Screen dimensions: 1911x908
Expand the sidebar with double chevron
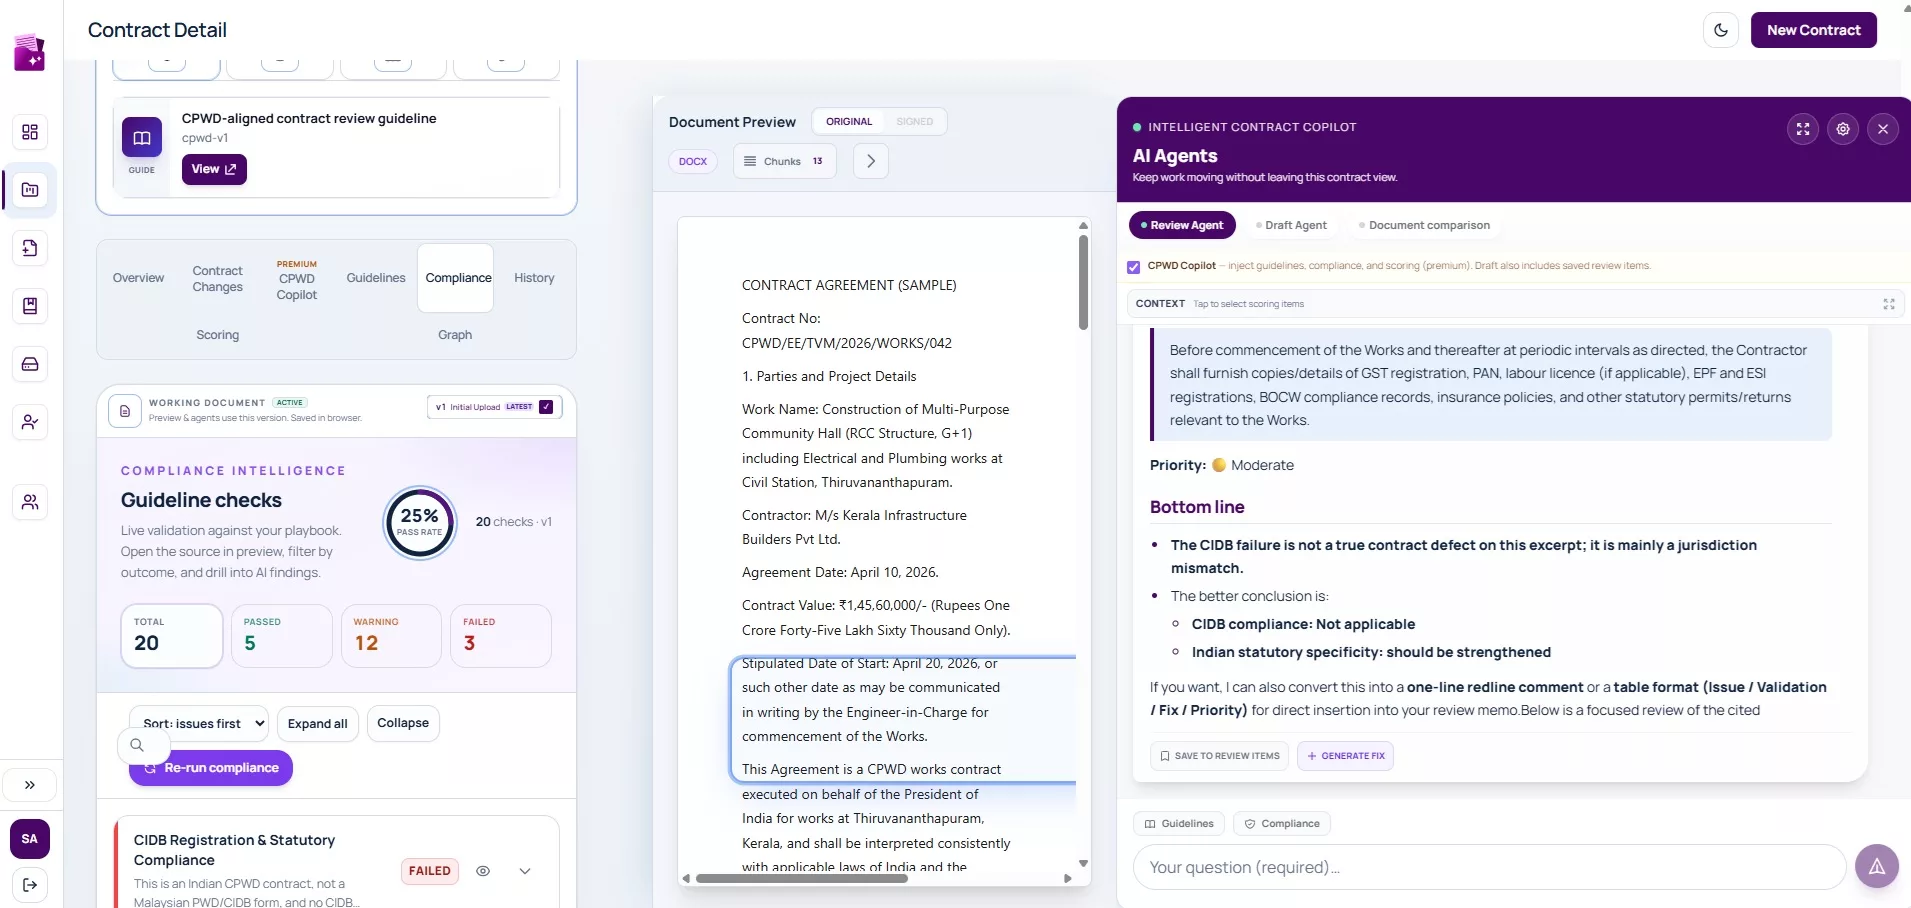30,785
